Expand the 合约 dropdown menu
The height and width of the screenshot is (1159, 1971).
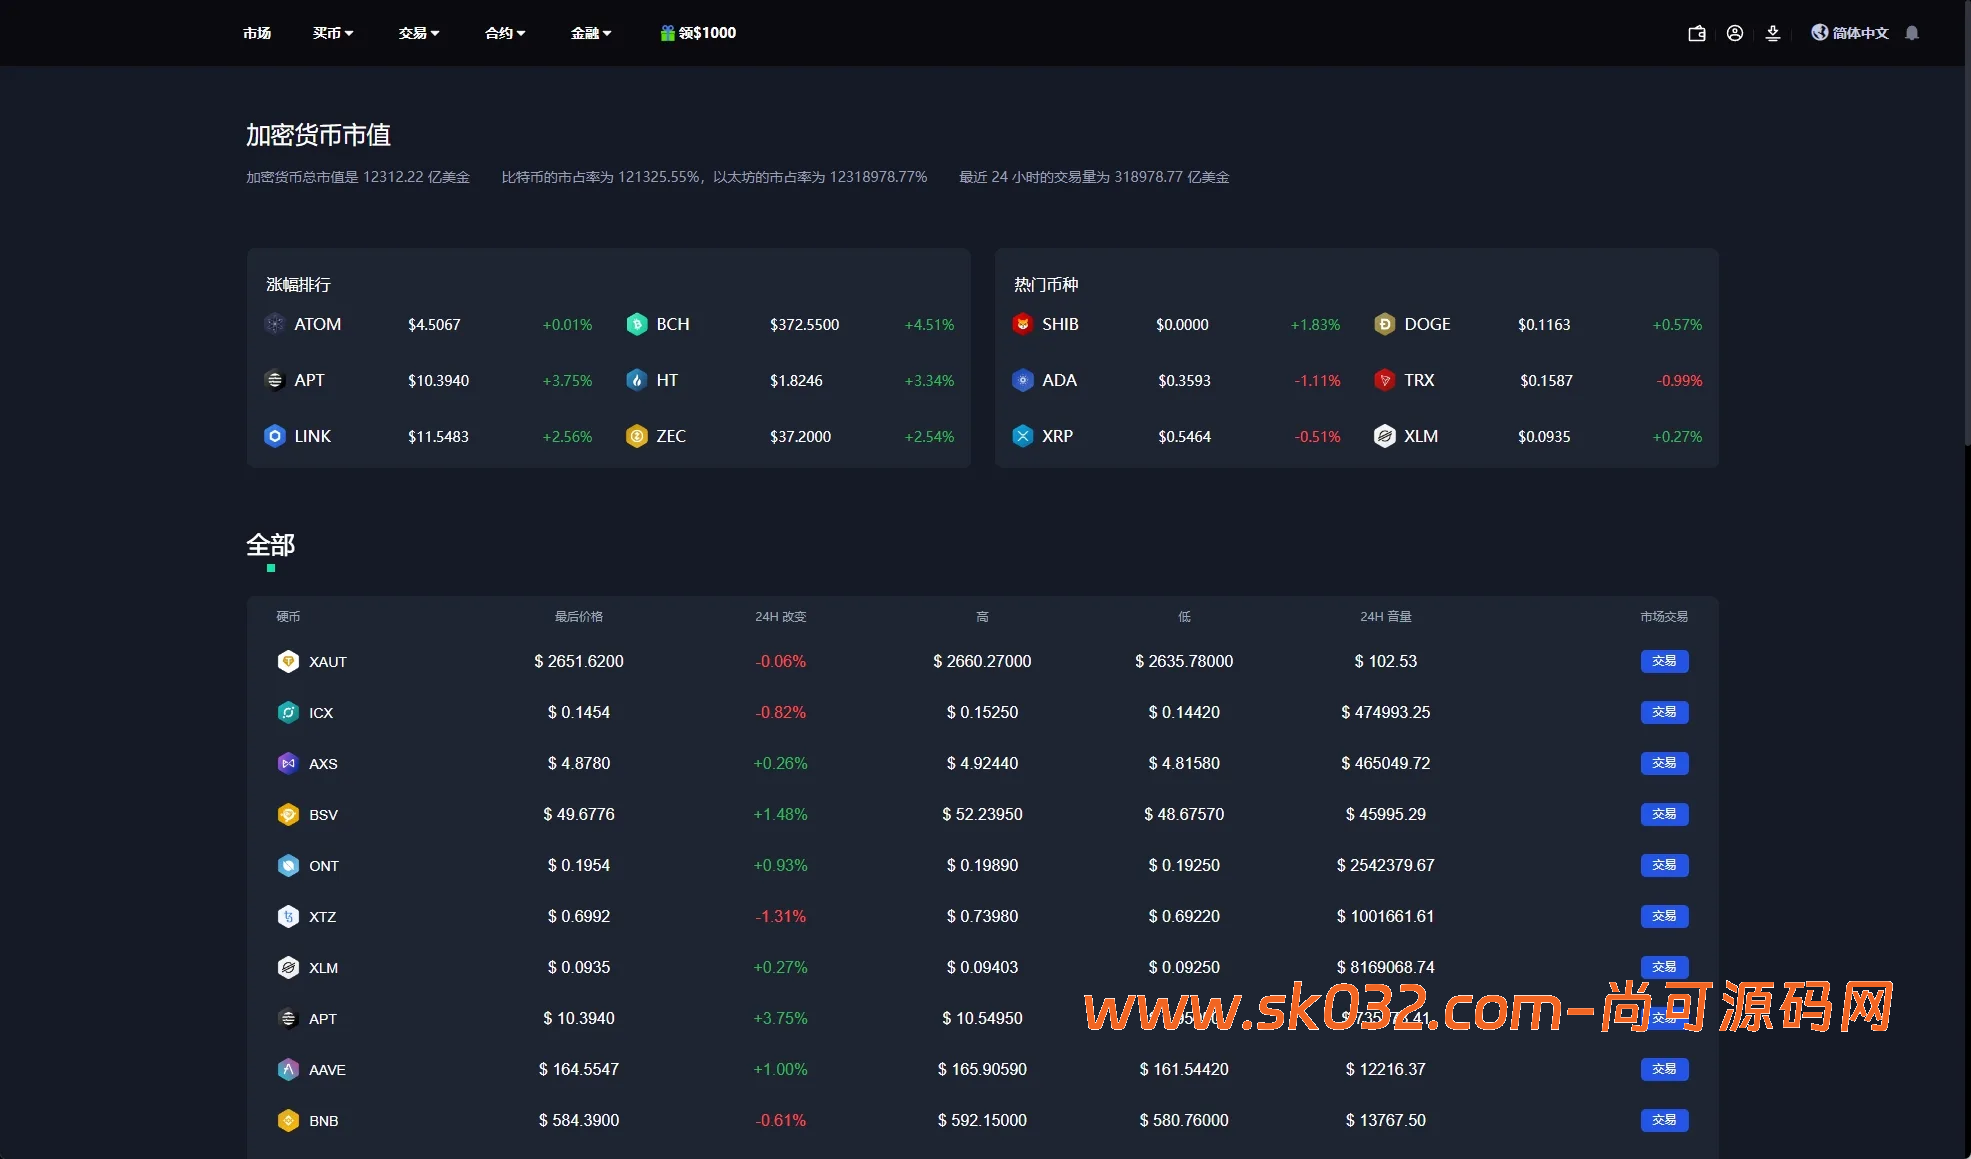click(505, 33)
